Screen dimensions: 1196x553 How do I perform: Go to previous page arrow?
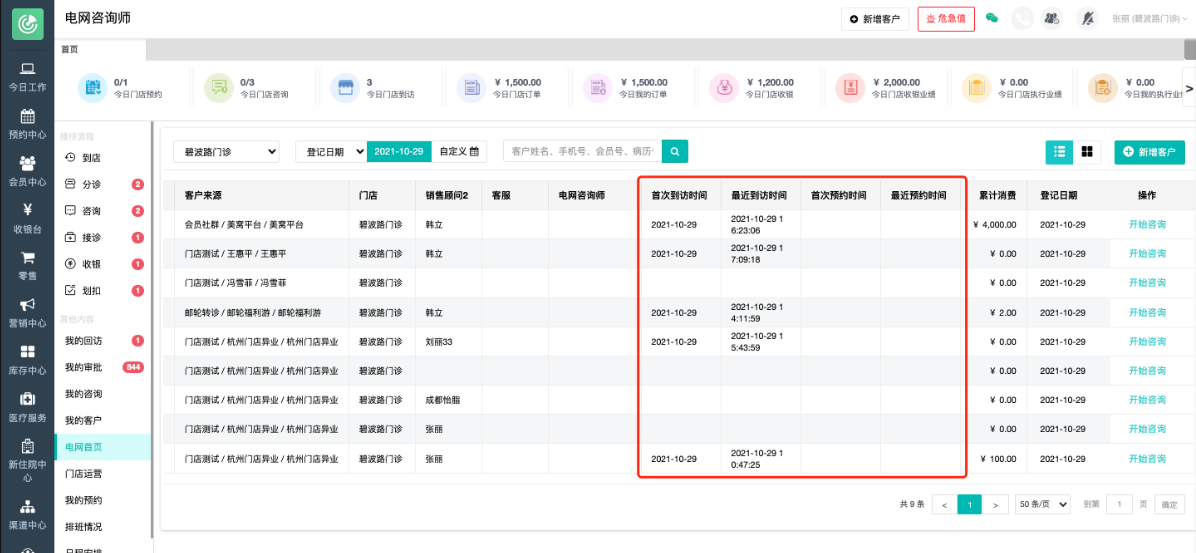pyautogui.click(x=944, y=504)
